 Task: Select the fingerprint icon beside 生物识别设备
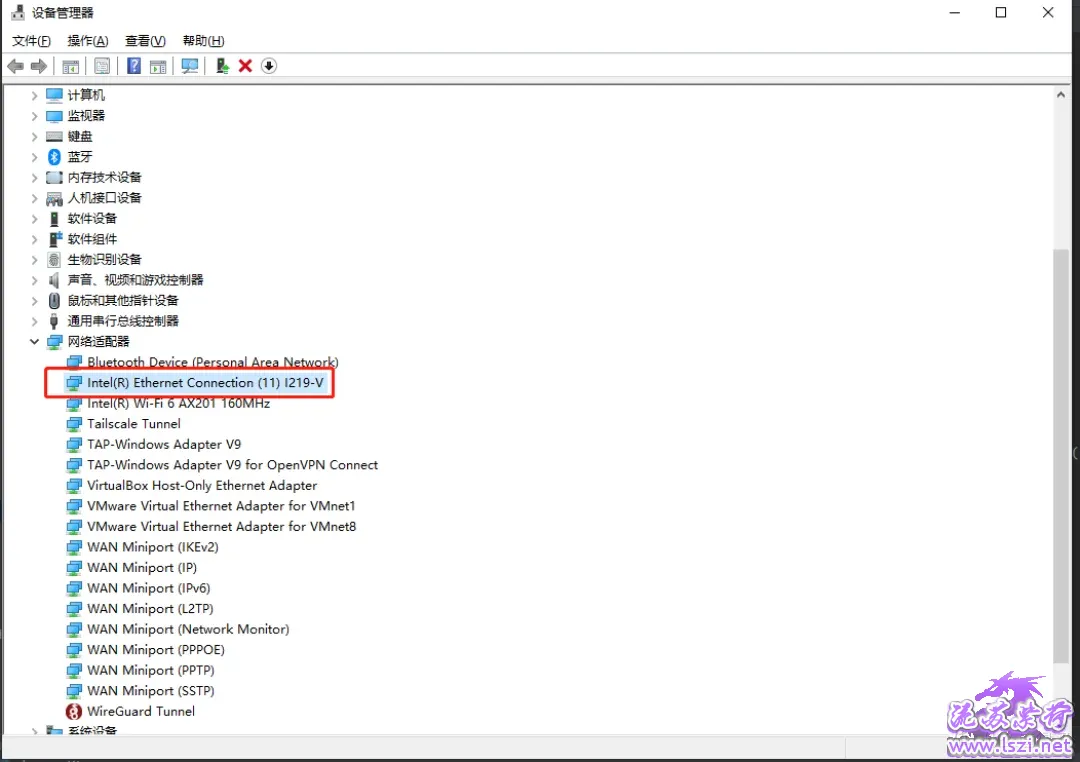[x=54, y=260]
